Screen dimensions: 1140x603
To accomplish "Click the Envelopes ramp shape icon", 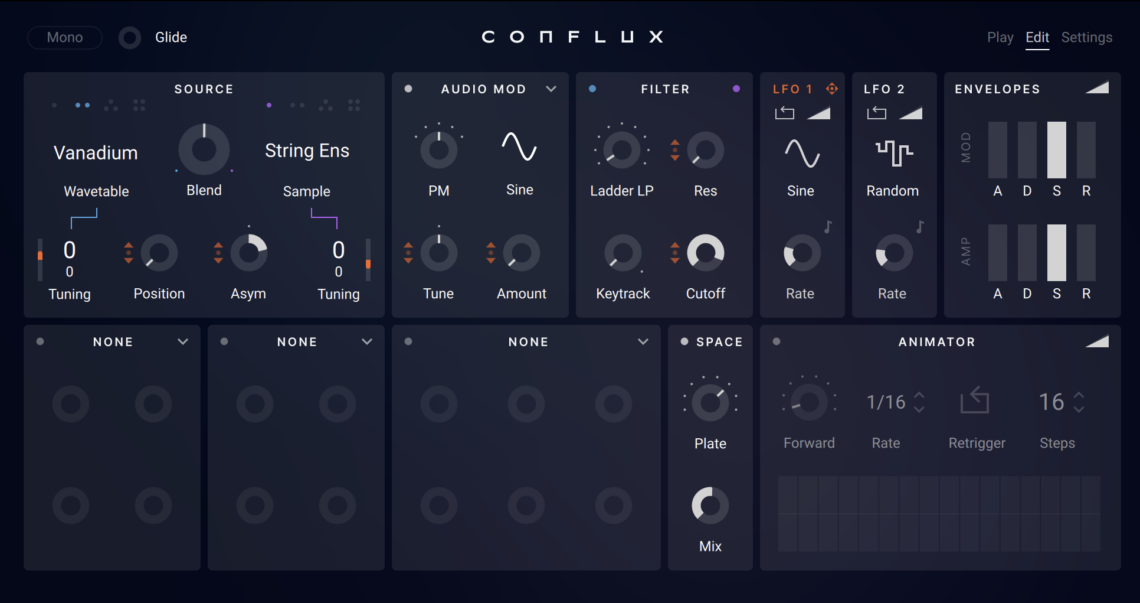I will (x=1097, y=89).
